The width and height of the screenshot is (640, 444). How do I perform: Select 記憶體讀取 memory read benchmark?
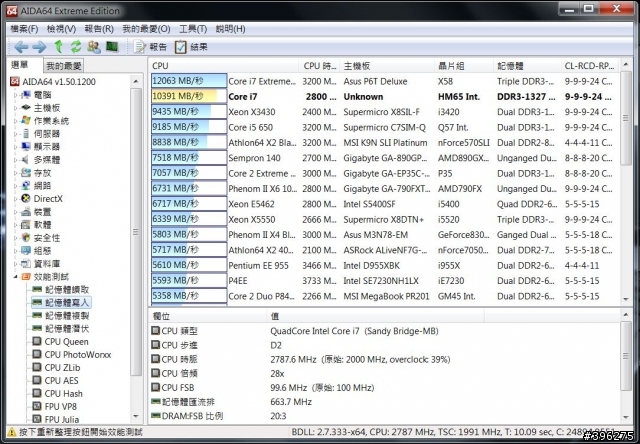coord(61,290)
